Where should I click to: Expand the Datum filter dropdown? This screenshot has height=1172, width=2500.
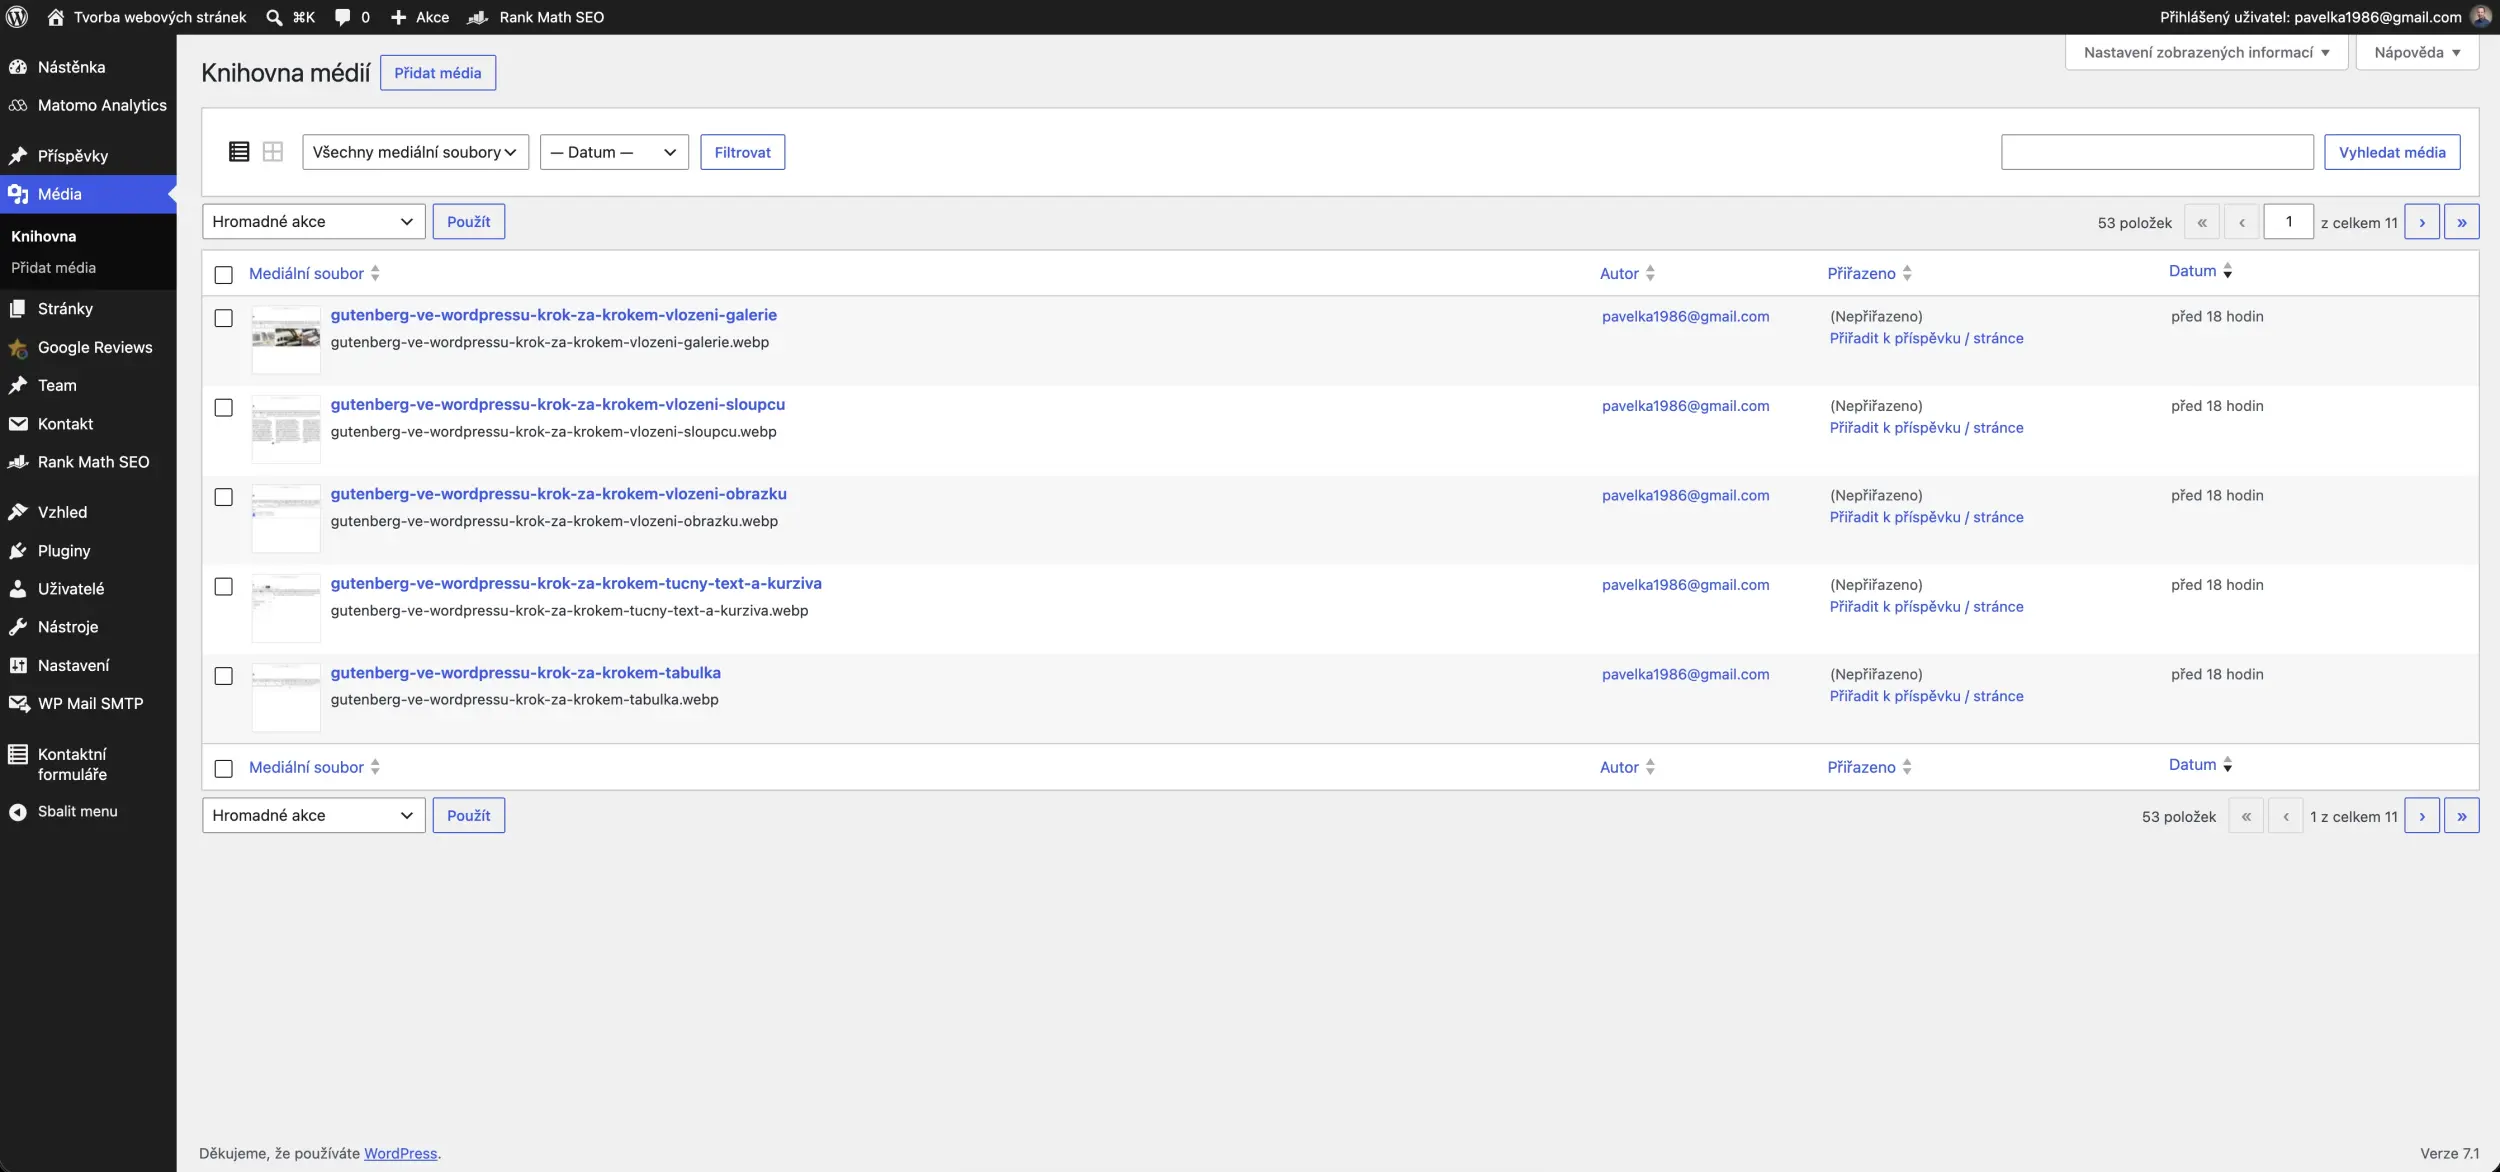point(614,152)
